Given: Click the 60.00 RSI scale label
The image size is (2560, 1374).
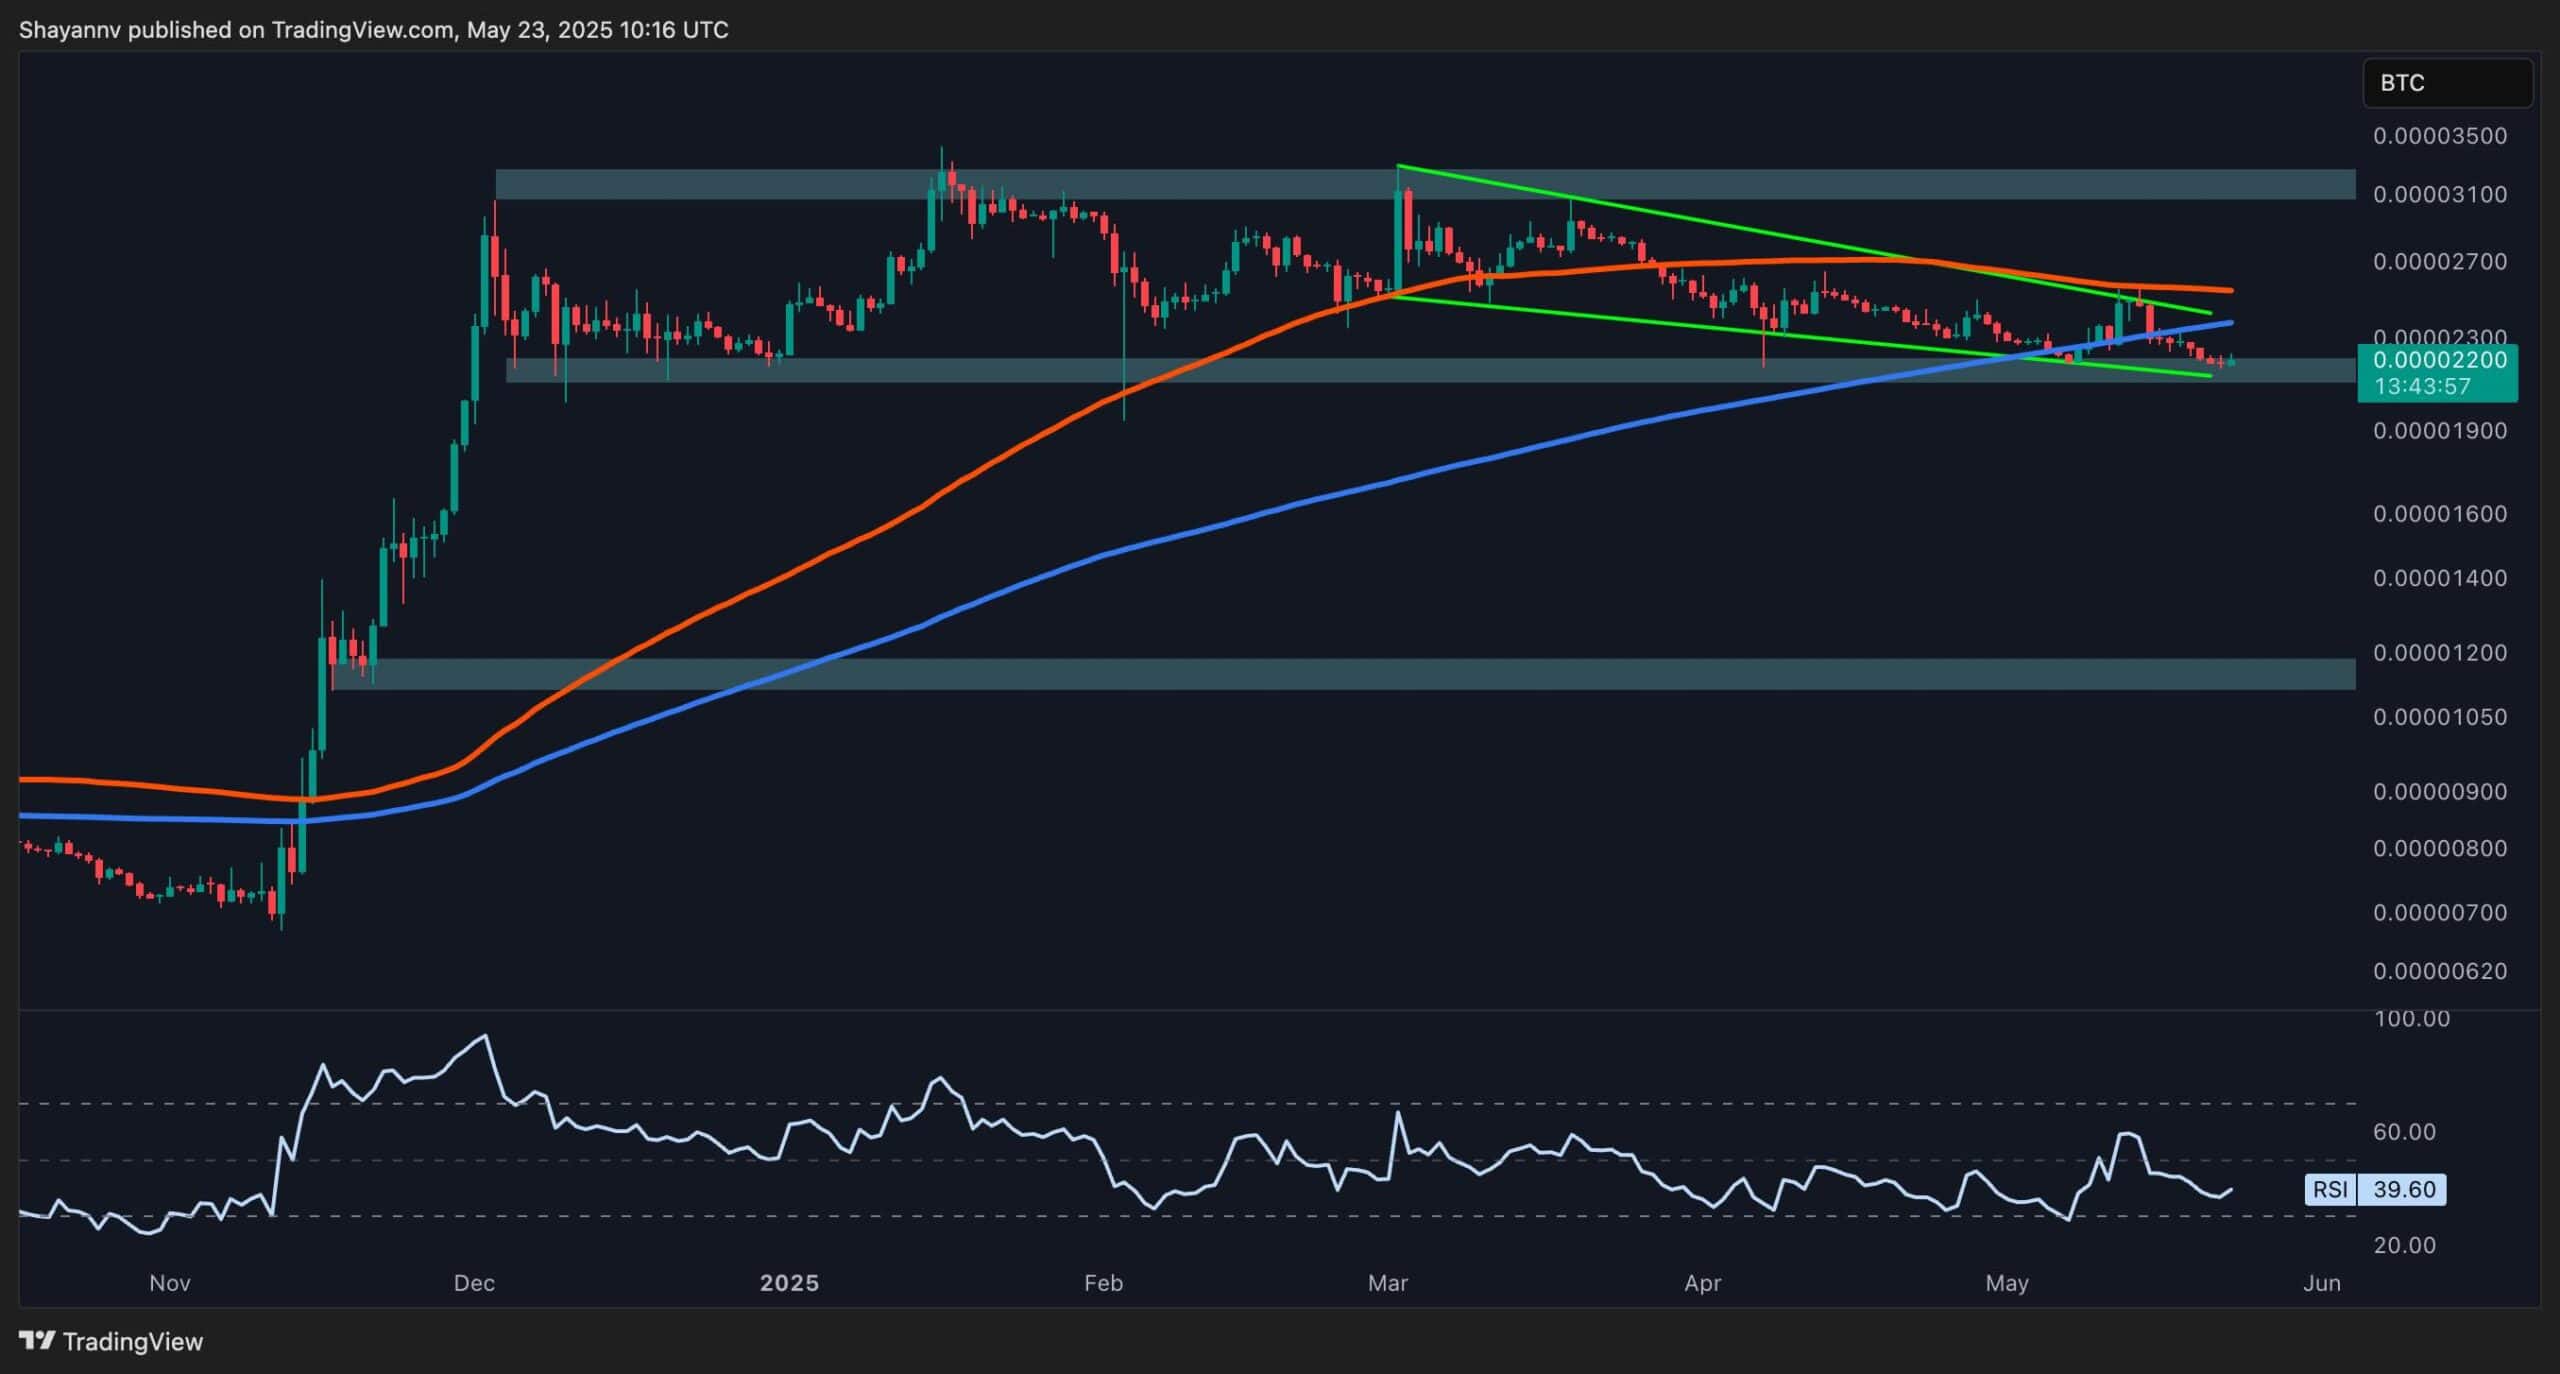Looking at the screenshot, I should pos(2404,1132).
